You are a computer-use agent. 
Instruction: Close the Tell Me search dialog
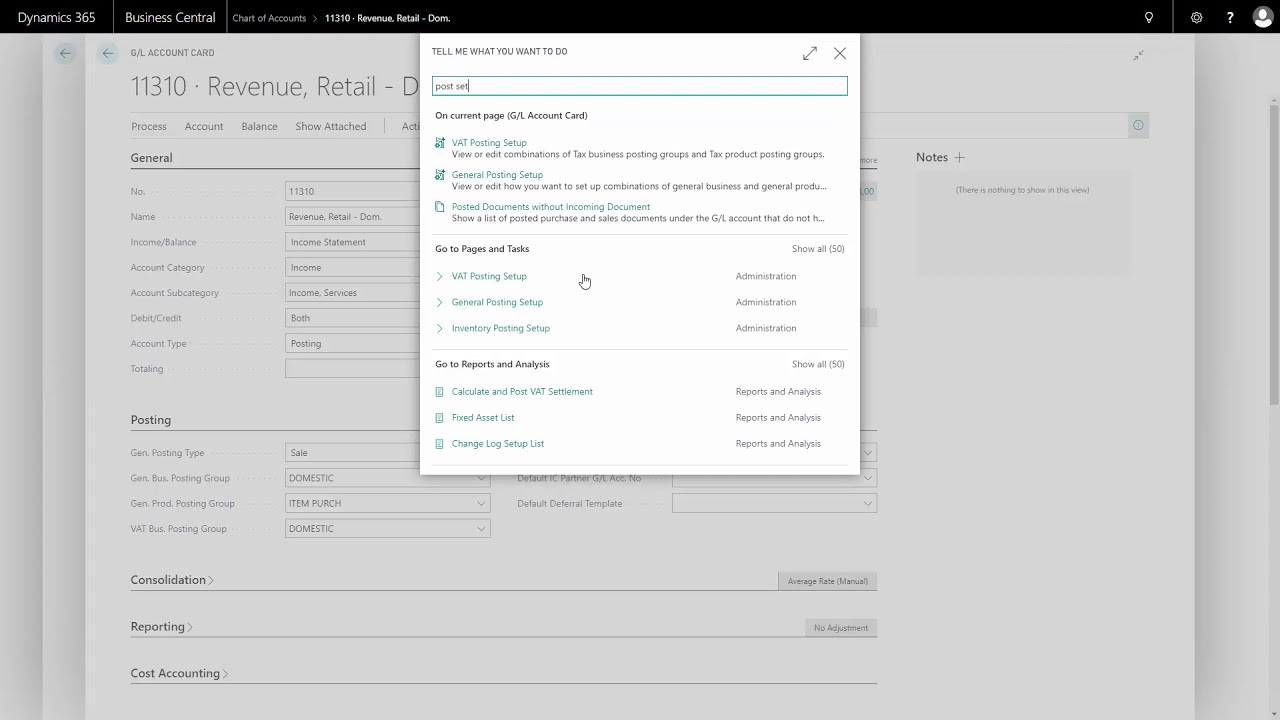point(840,53)
